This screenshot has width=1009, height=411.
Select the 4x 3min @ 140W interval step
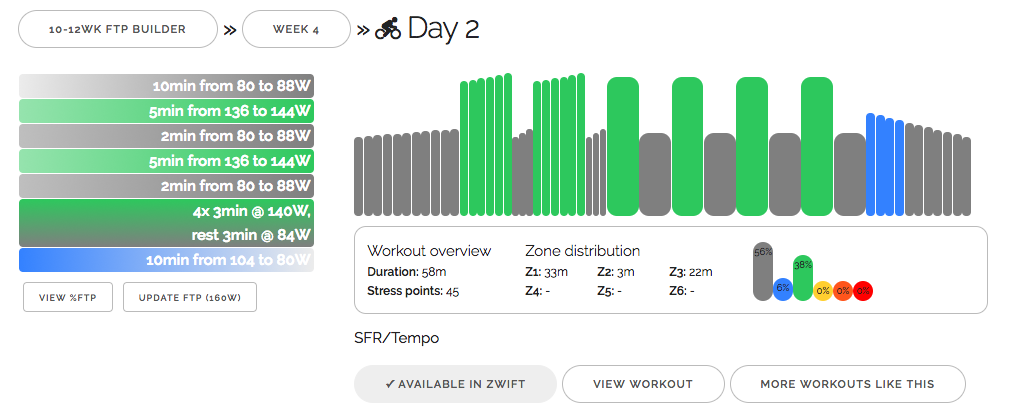coord(166,223)
